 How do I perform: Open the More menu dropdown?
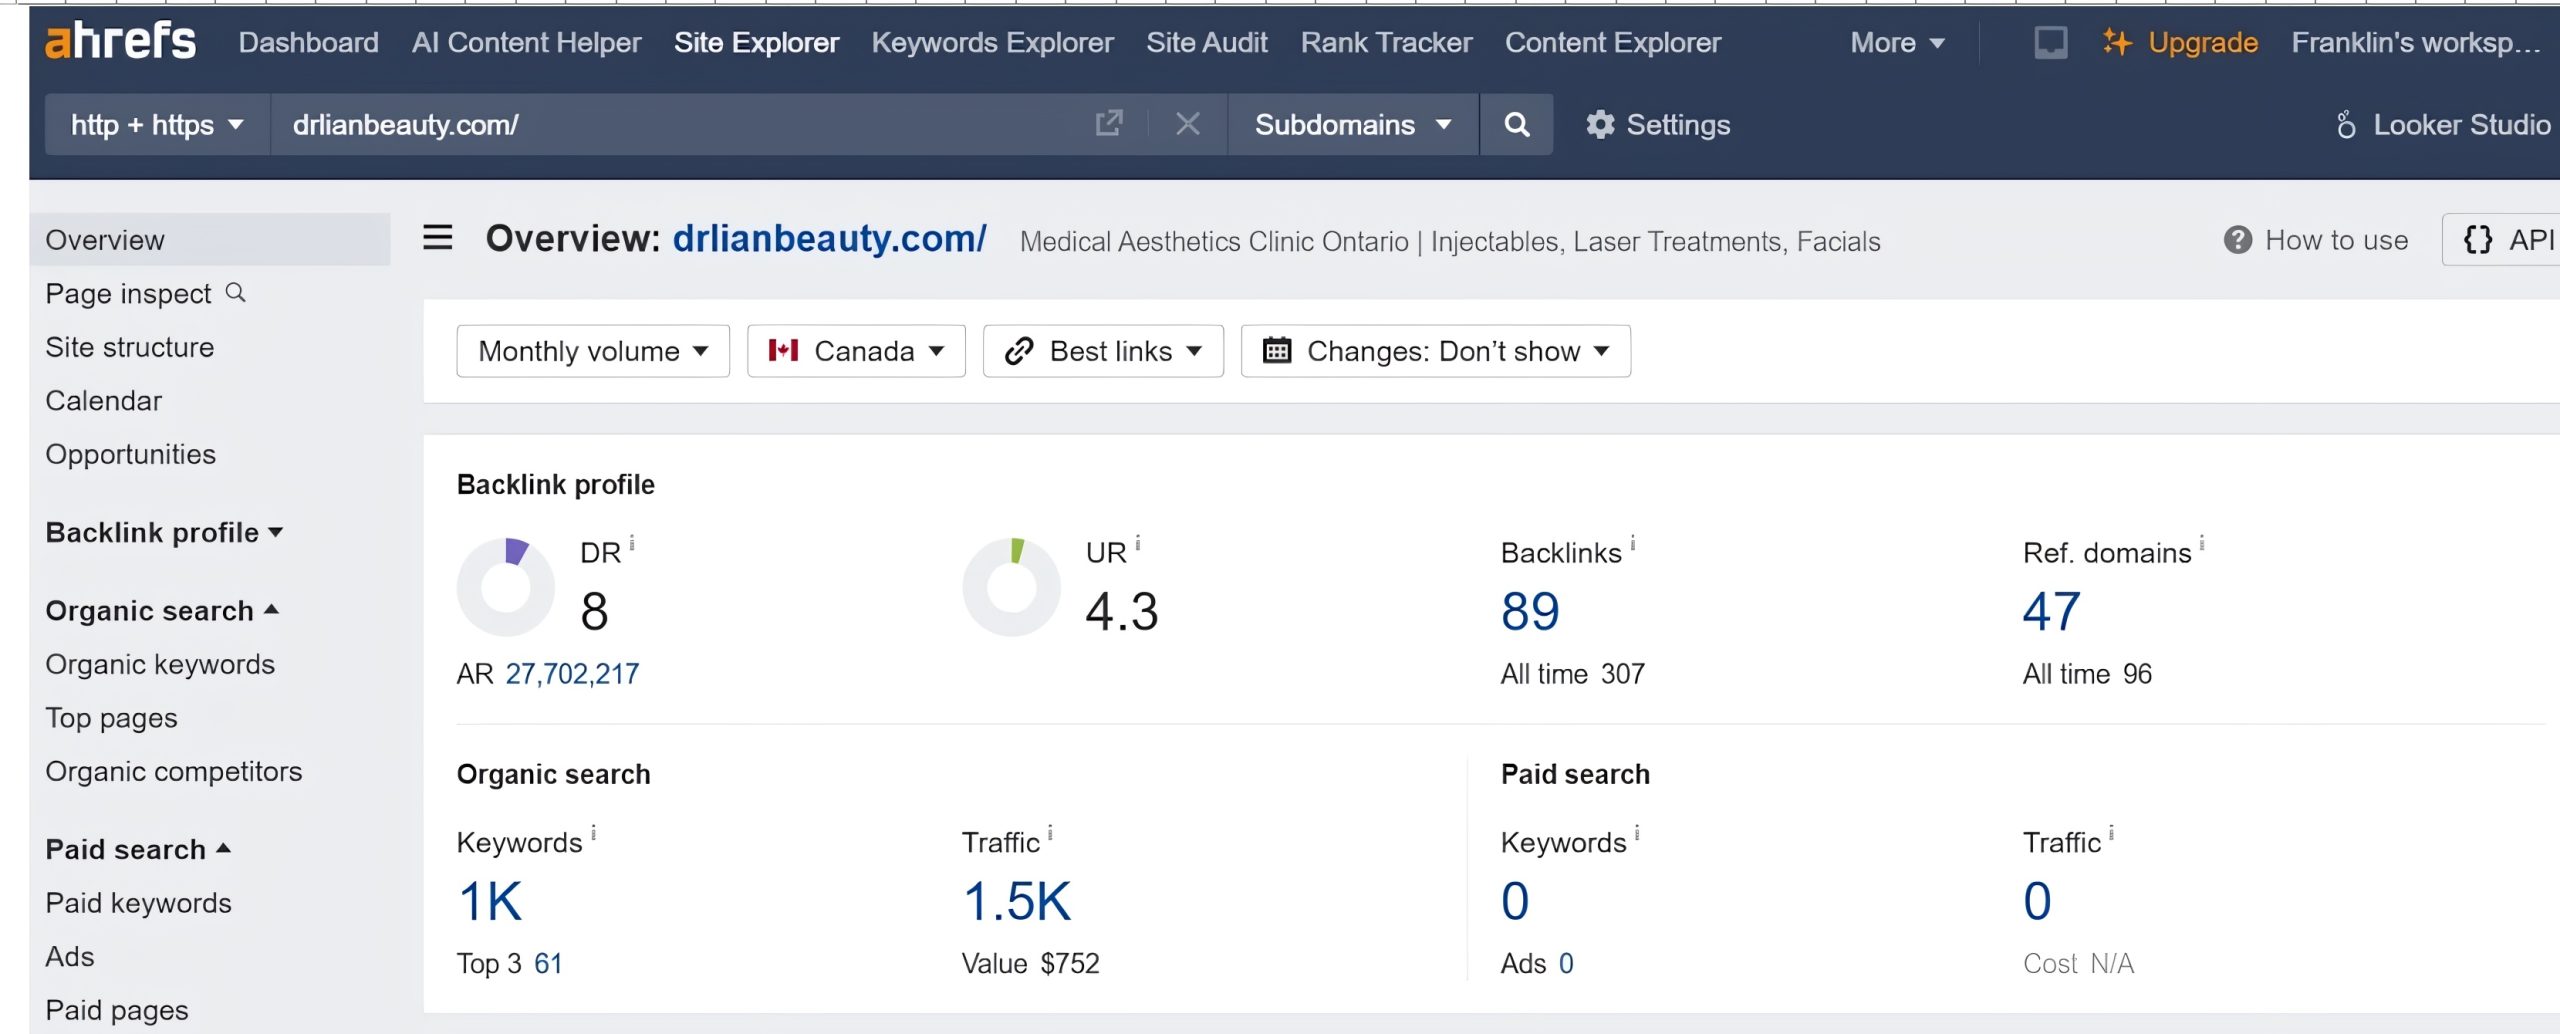click(1897, 42)
